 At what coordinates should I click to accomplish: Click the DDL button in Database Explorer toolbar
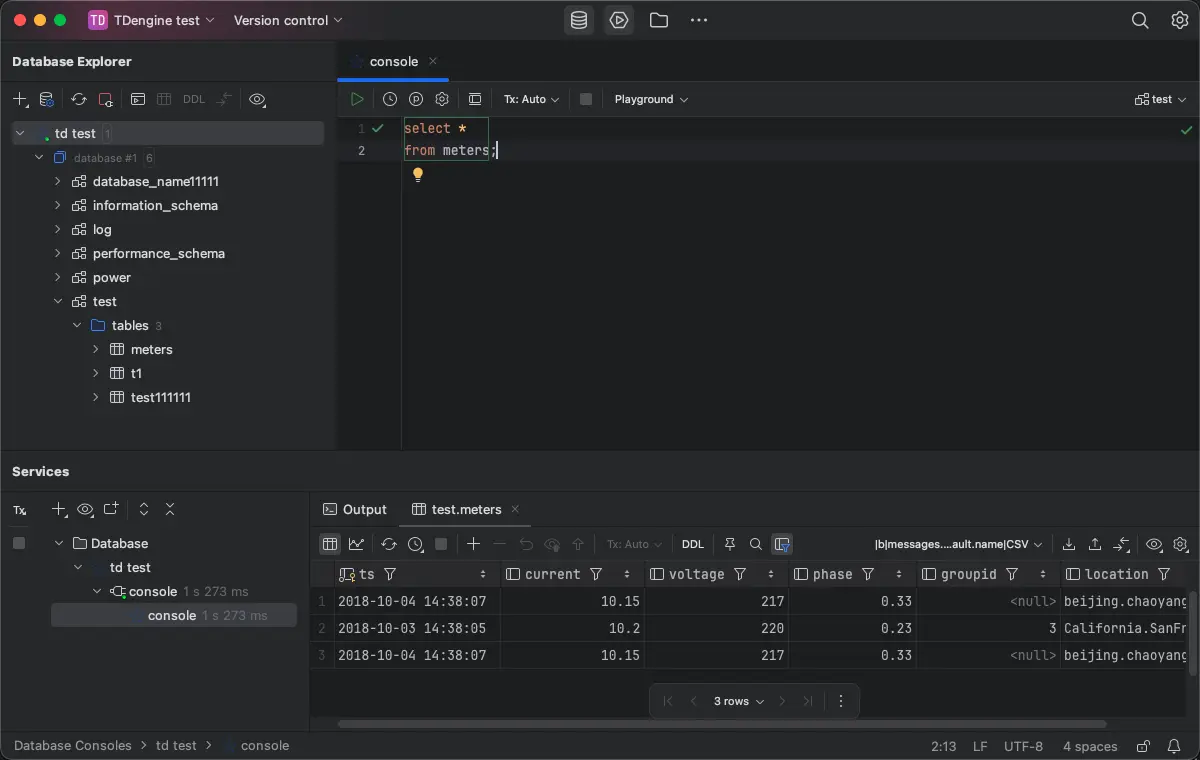pos(194,99)
